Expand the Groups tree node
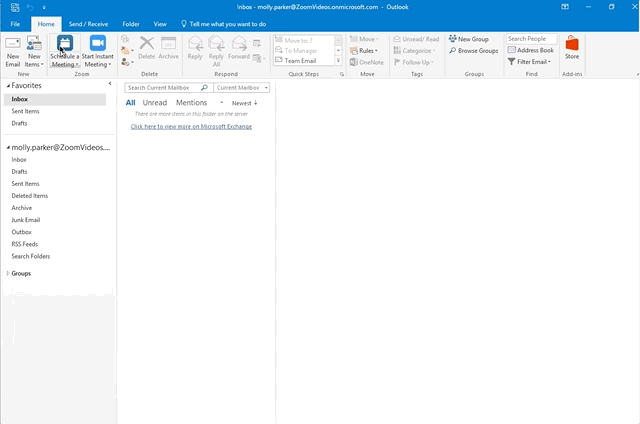640x424 pixels. coord(7,273)
